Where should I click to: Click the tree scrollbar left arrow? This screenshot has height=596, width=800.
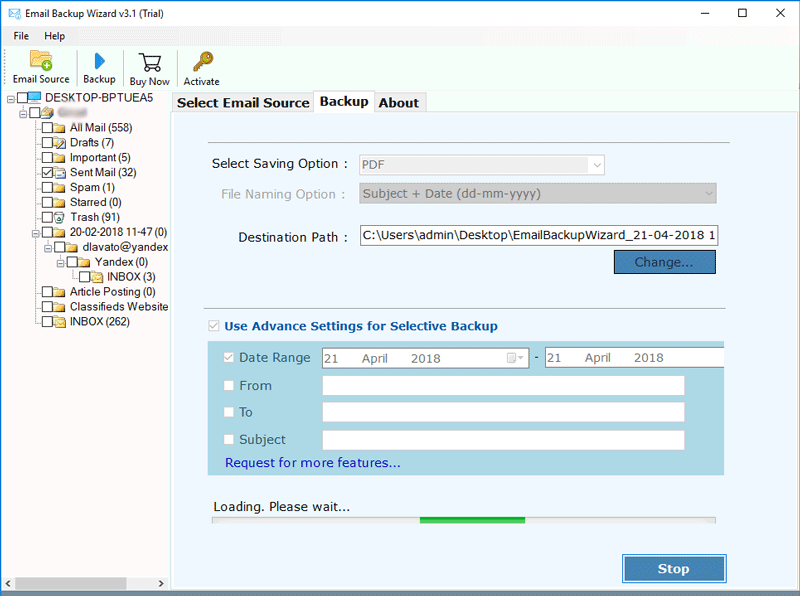coord(8,583)
